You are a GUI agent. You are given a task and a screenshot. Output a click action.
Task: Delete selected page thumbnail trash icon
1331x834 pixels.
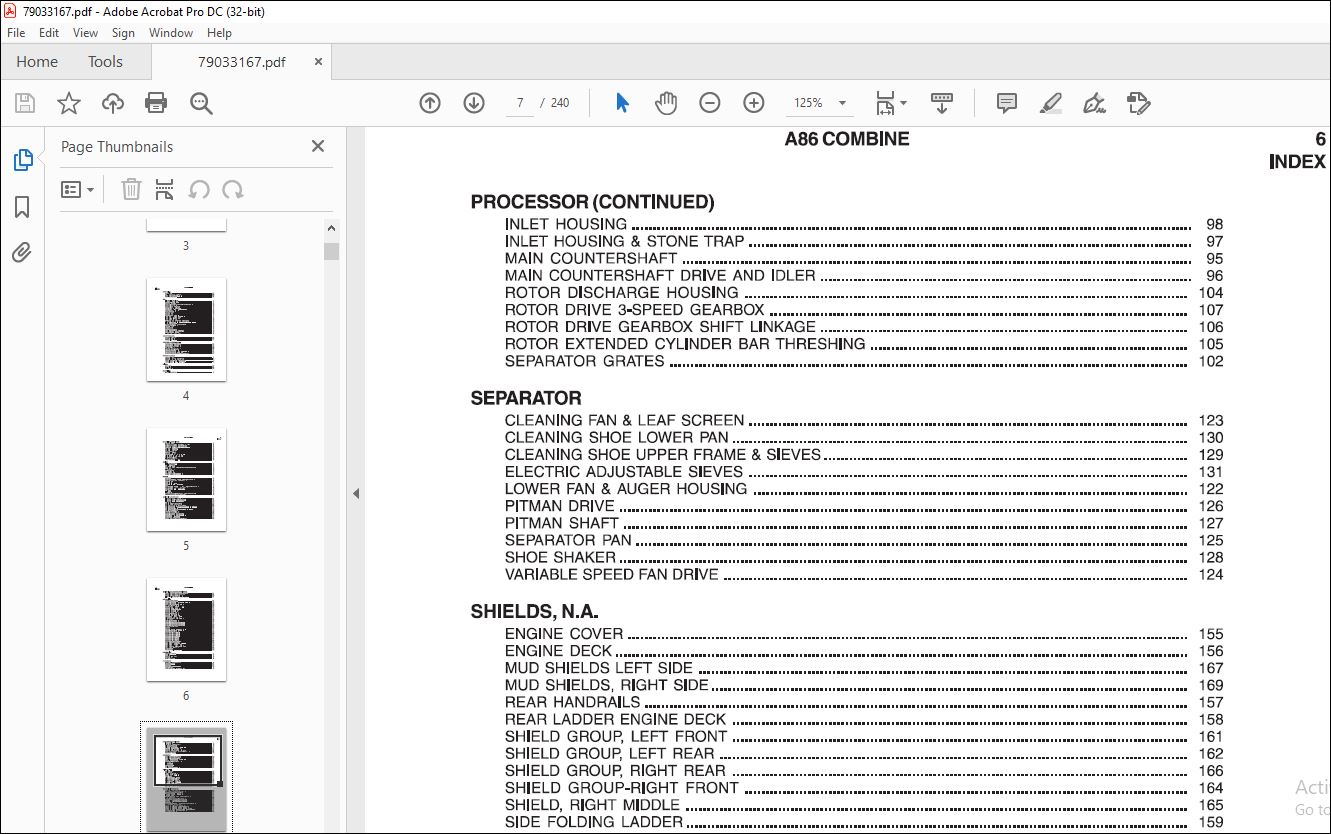click(131, 189)
